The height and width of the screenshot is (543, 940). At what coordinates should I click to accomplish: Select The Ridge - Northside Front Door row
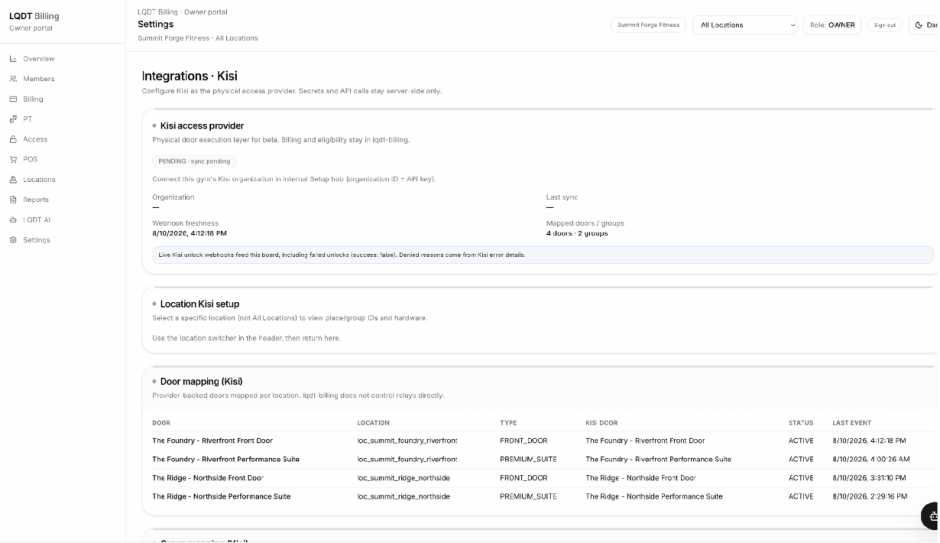tap(540, 478)
